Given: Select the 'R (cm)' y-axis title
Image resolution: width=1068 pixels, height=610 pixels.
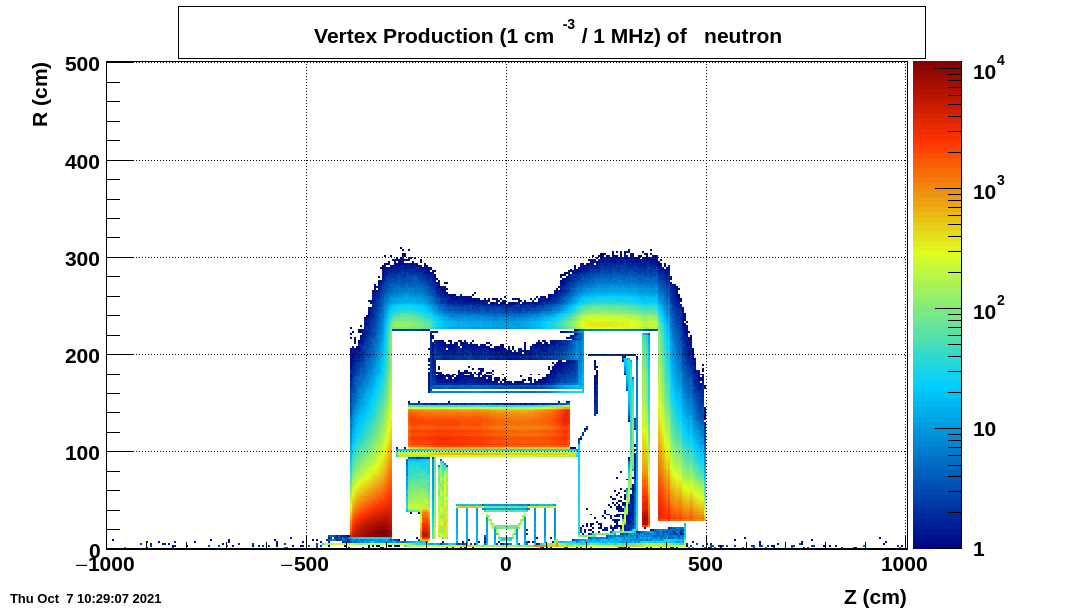Looking at the screenshot, I should pyautogui.click(x=40, y=95).
